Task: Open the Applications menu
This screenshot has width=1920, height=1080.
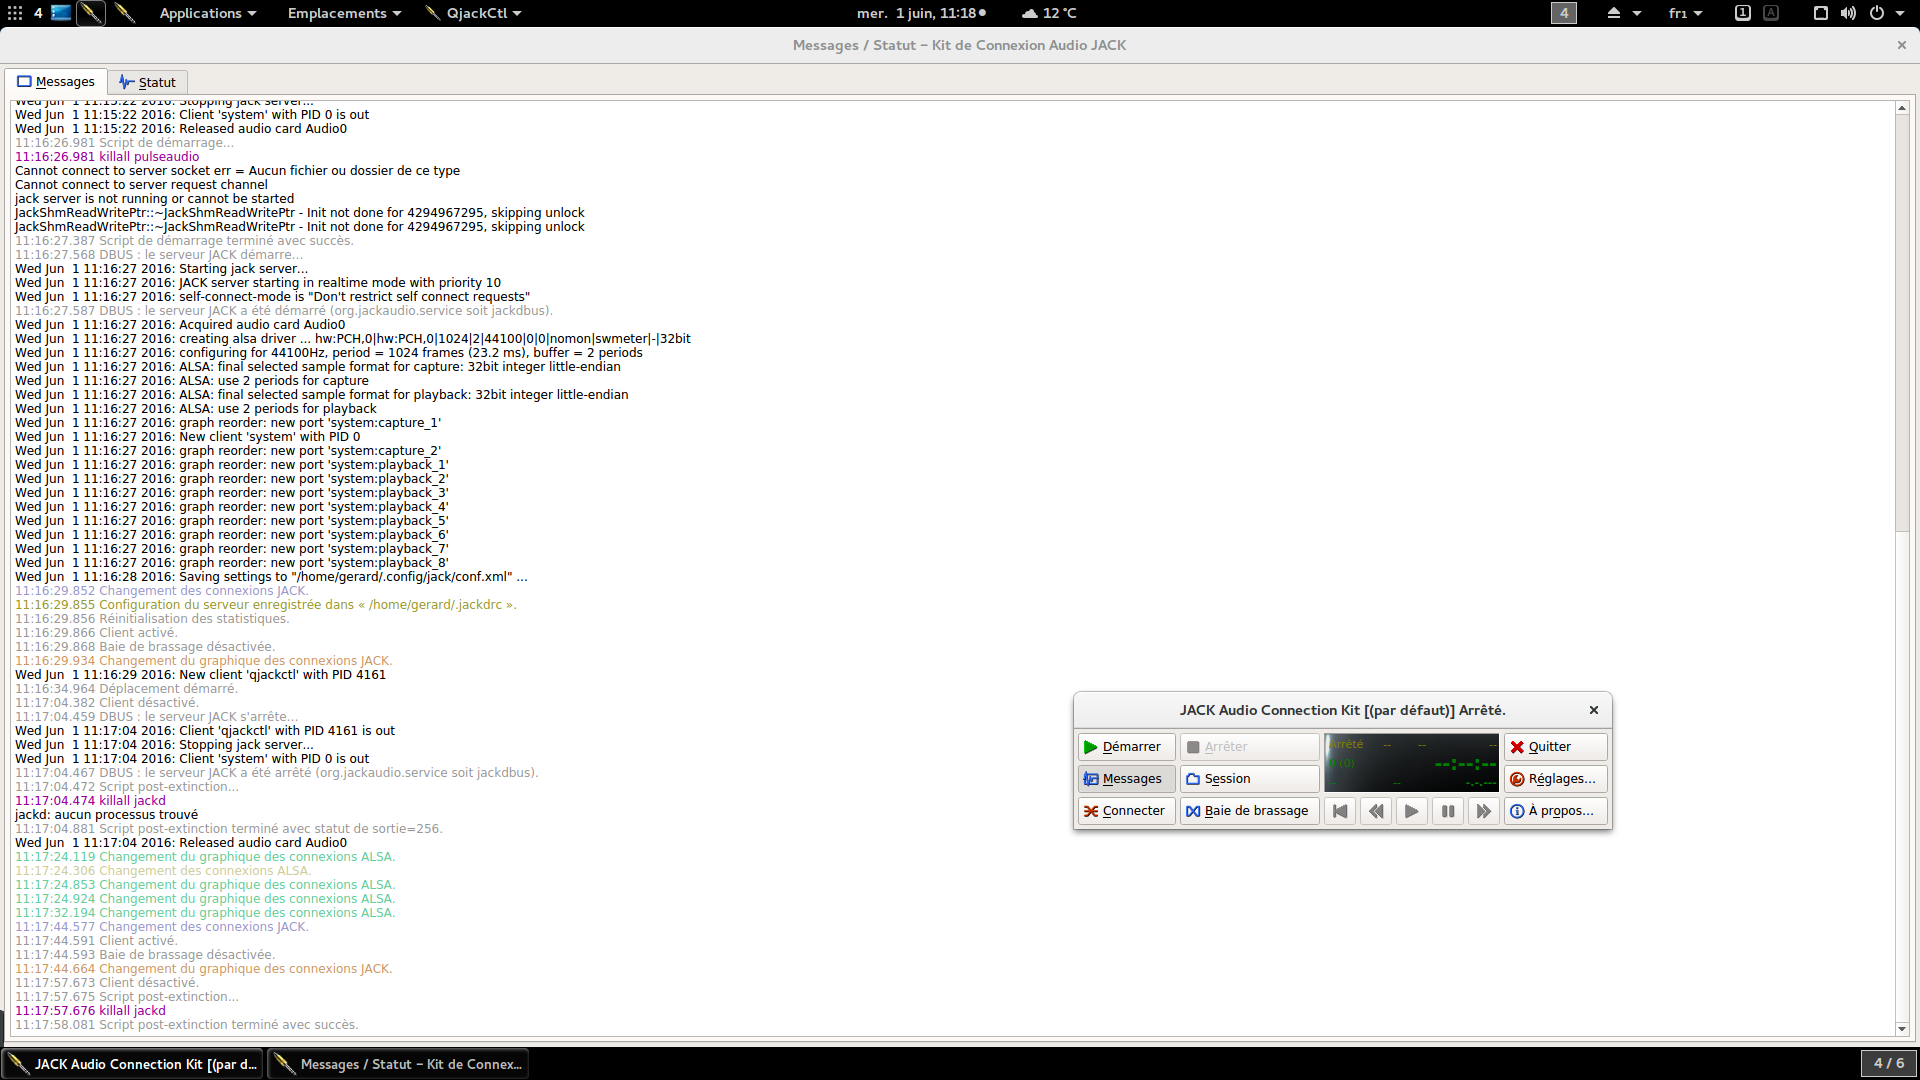Action: point(207,13)
